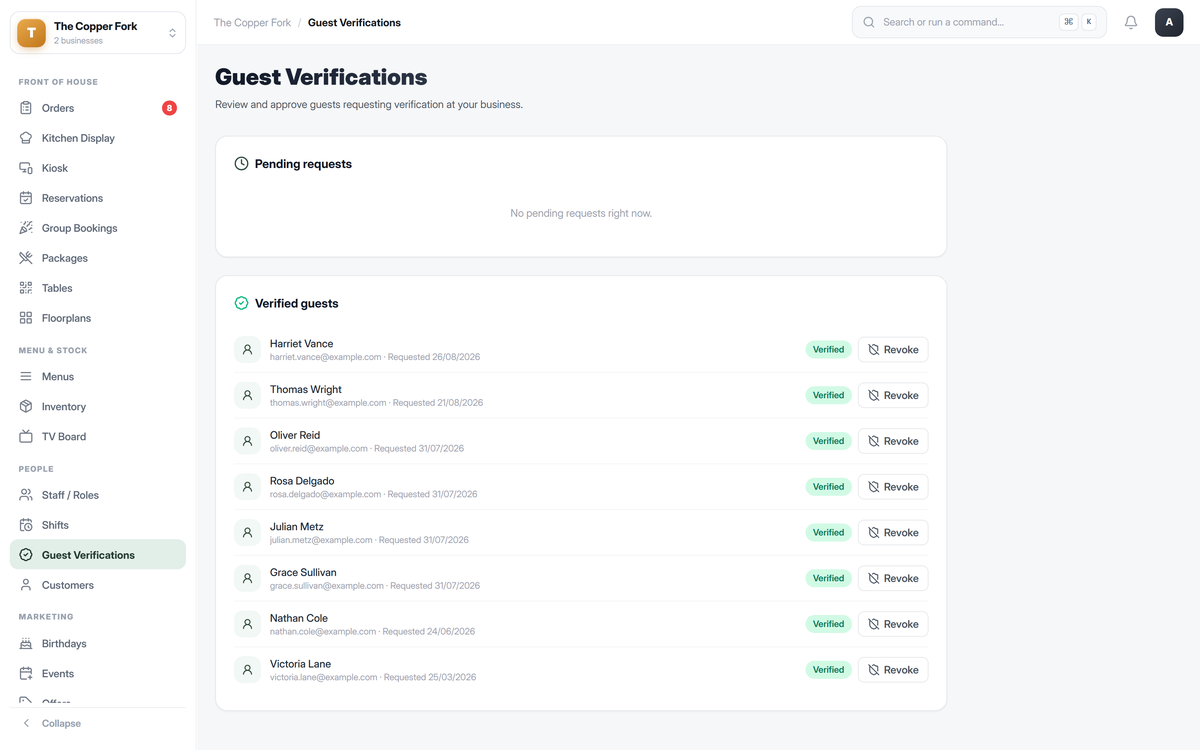Click the Orders badge showing 8
This screenshot has height=750, width=1200.
[169, 108]
